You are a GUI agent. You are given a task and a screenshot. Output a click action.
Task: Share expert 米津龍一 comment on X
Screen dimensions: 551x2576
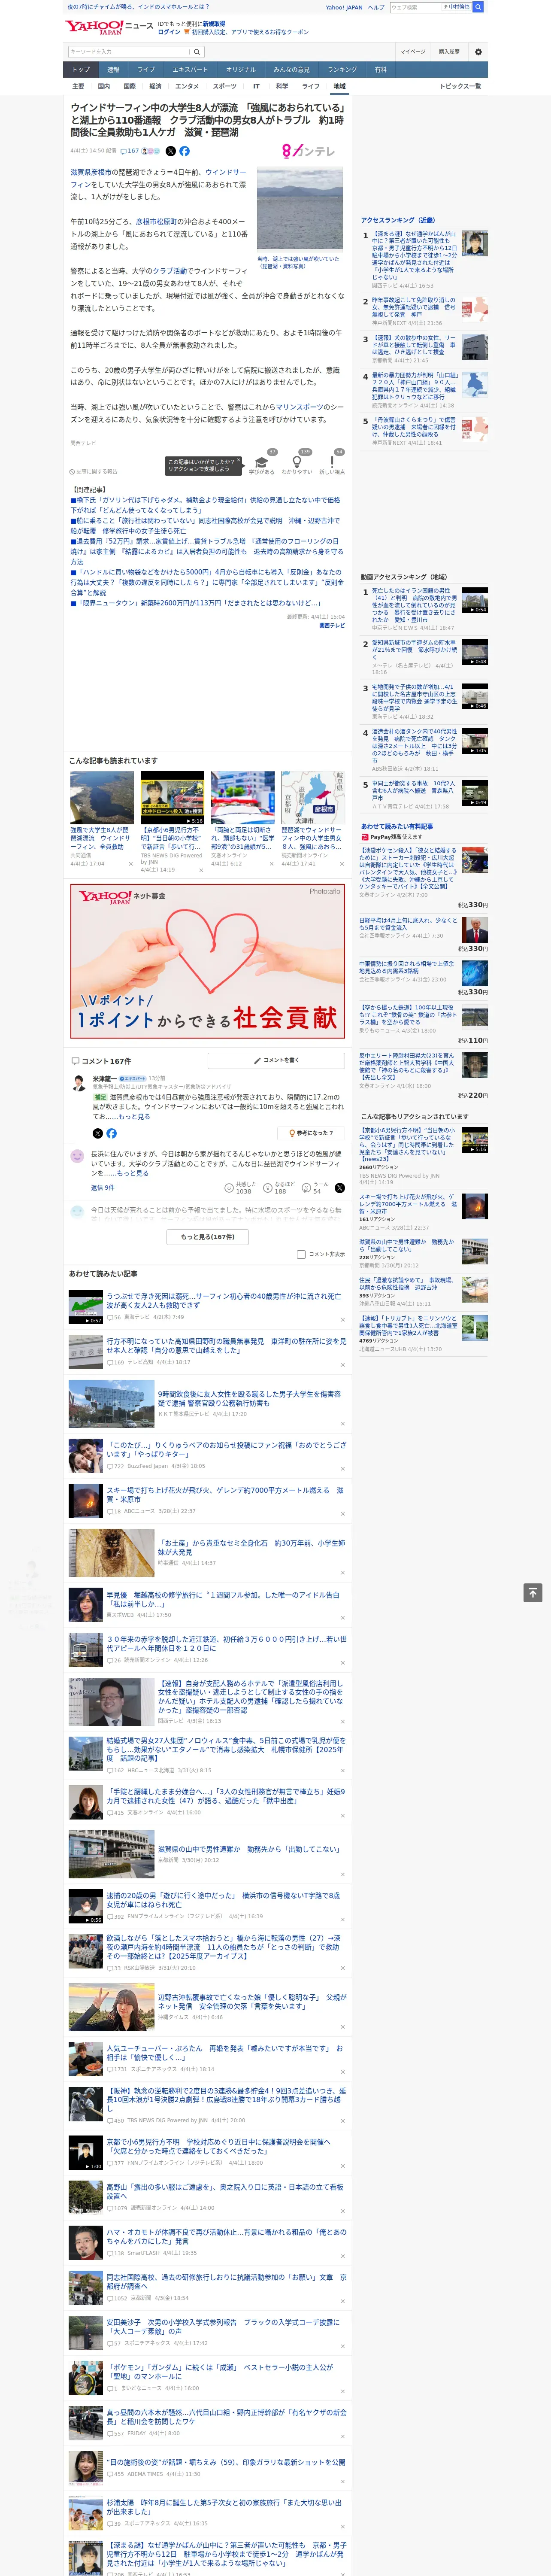click(97, 1133)
